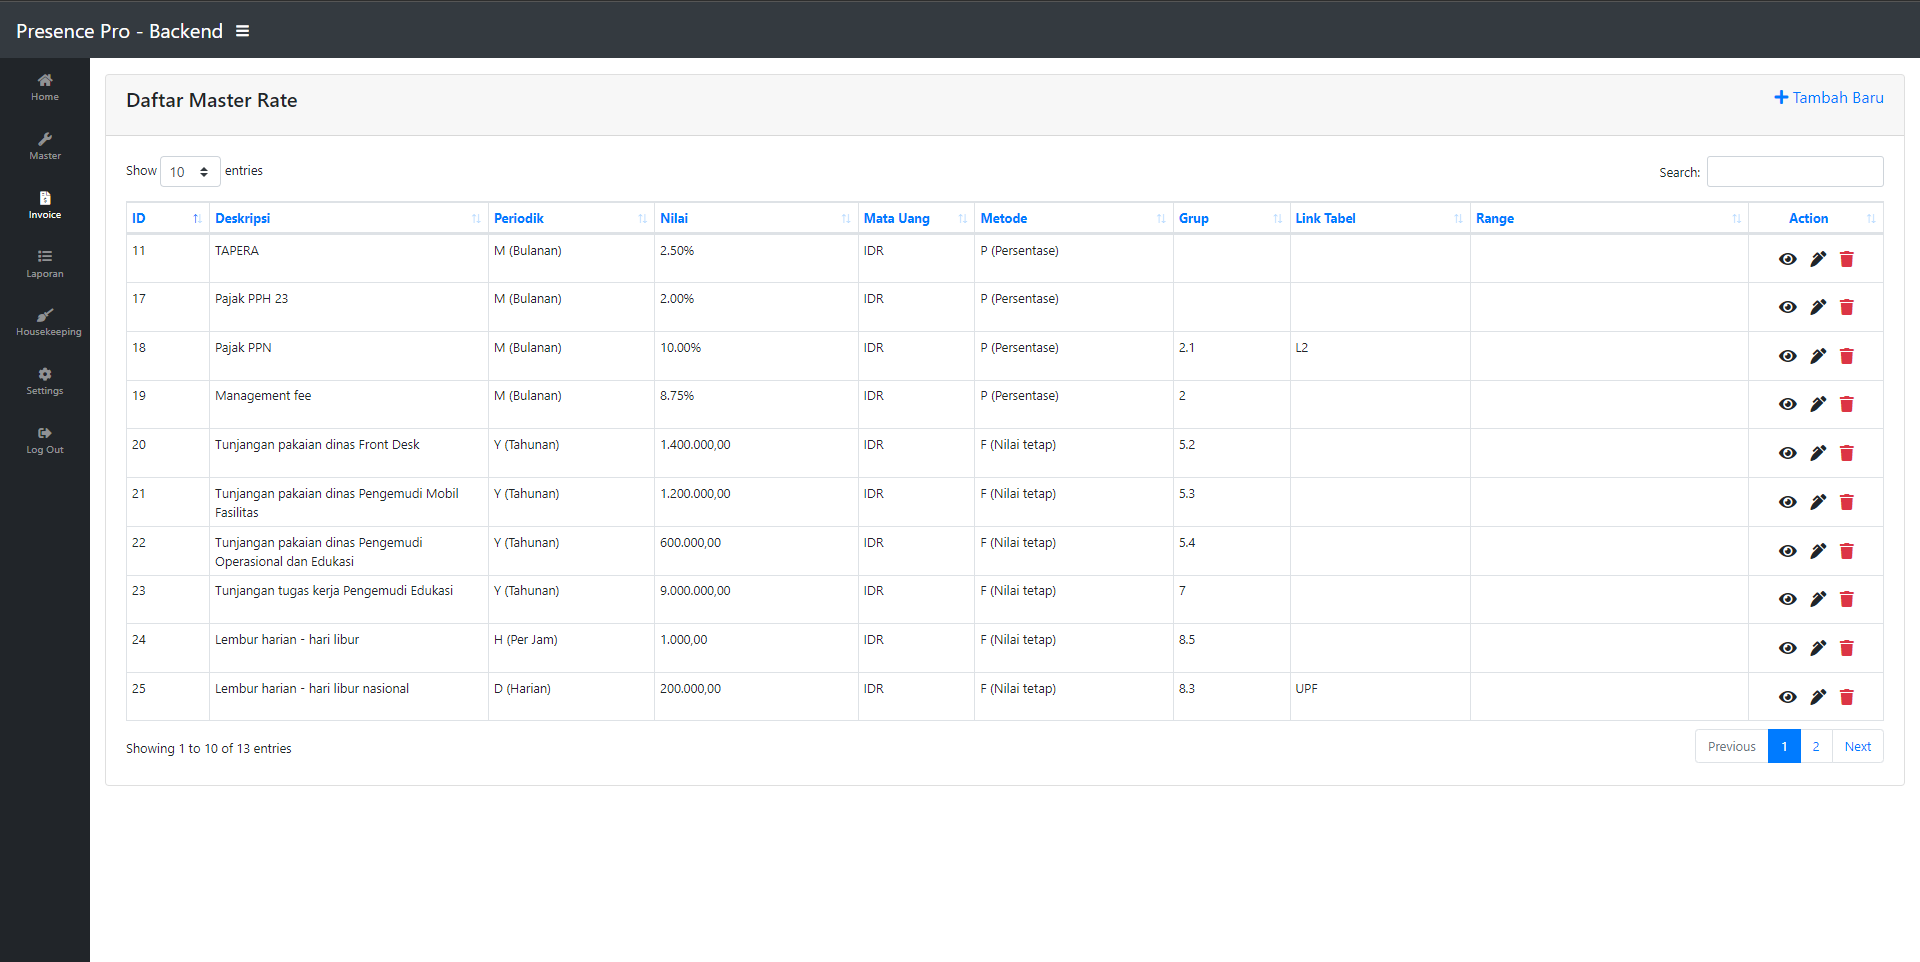The image size is (1920, 962).
Task: View details of row ID 21
Action: [1788, 502]
